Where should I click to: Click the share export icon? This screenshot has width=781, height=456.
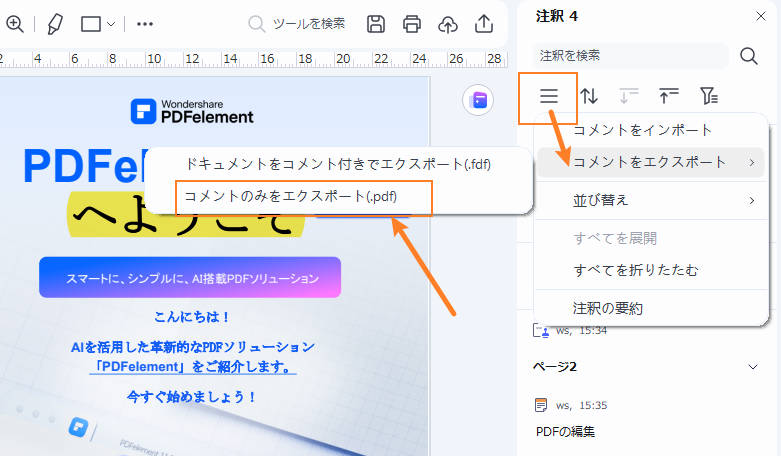pos(484,24)
